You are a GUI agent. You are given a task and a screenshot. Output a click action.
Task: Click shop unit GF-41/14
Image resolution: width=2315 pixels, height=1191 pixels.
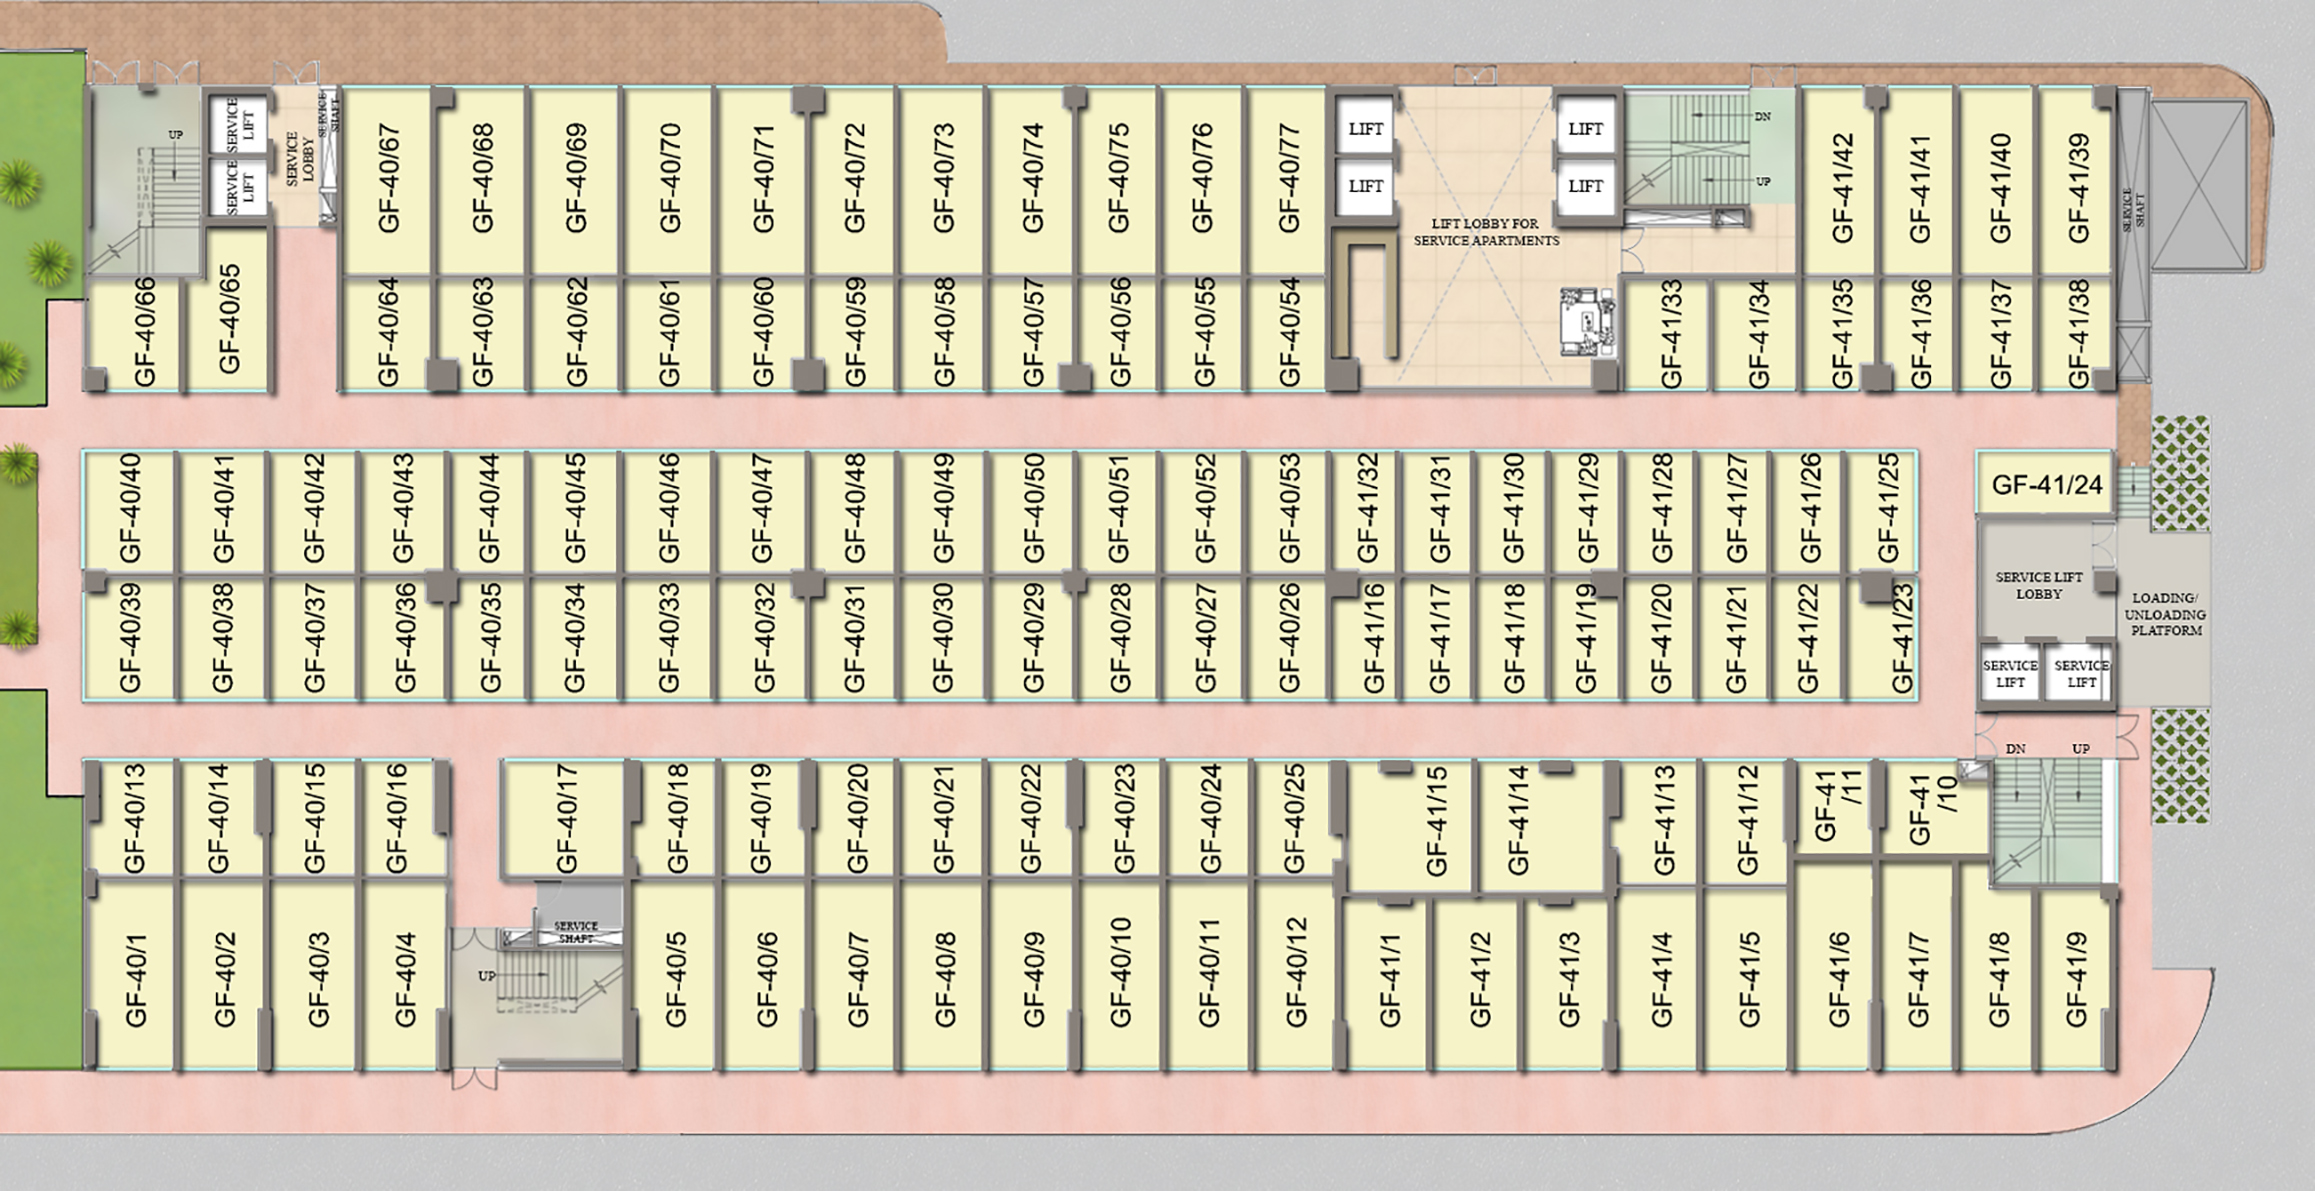[1518, 822]
